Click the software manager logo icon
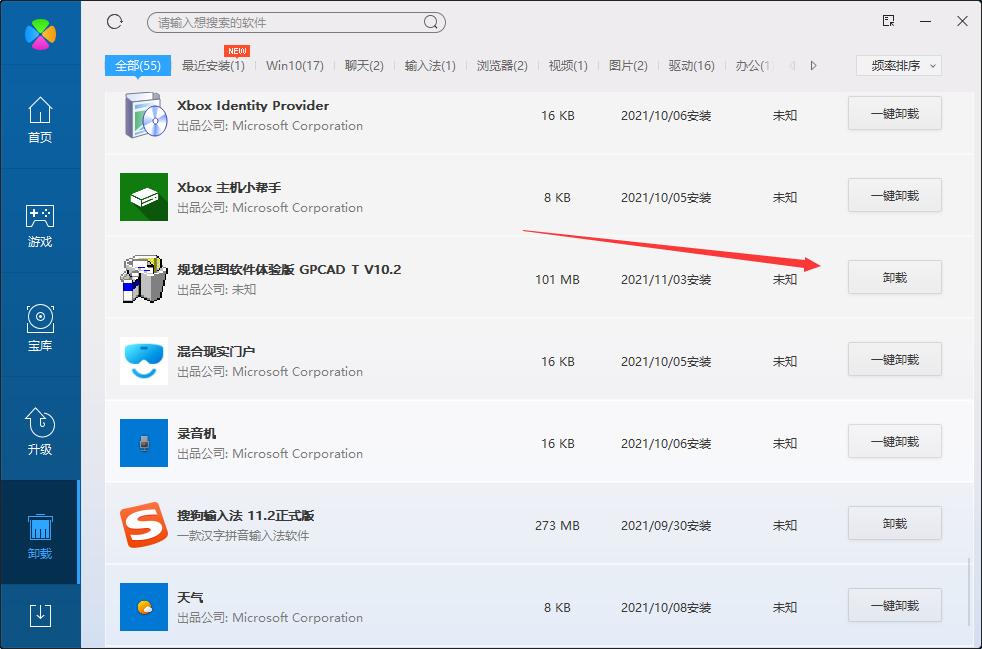982x649 pixels. coord(41,33)
